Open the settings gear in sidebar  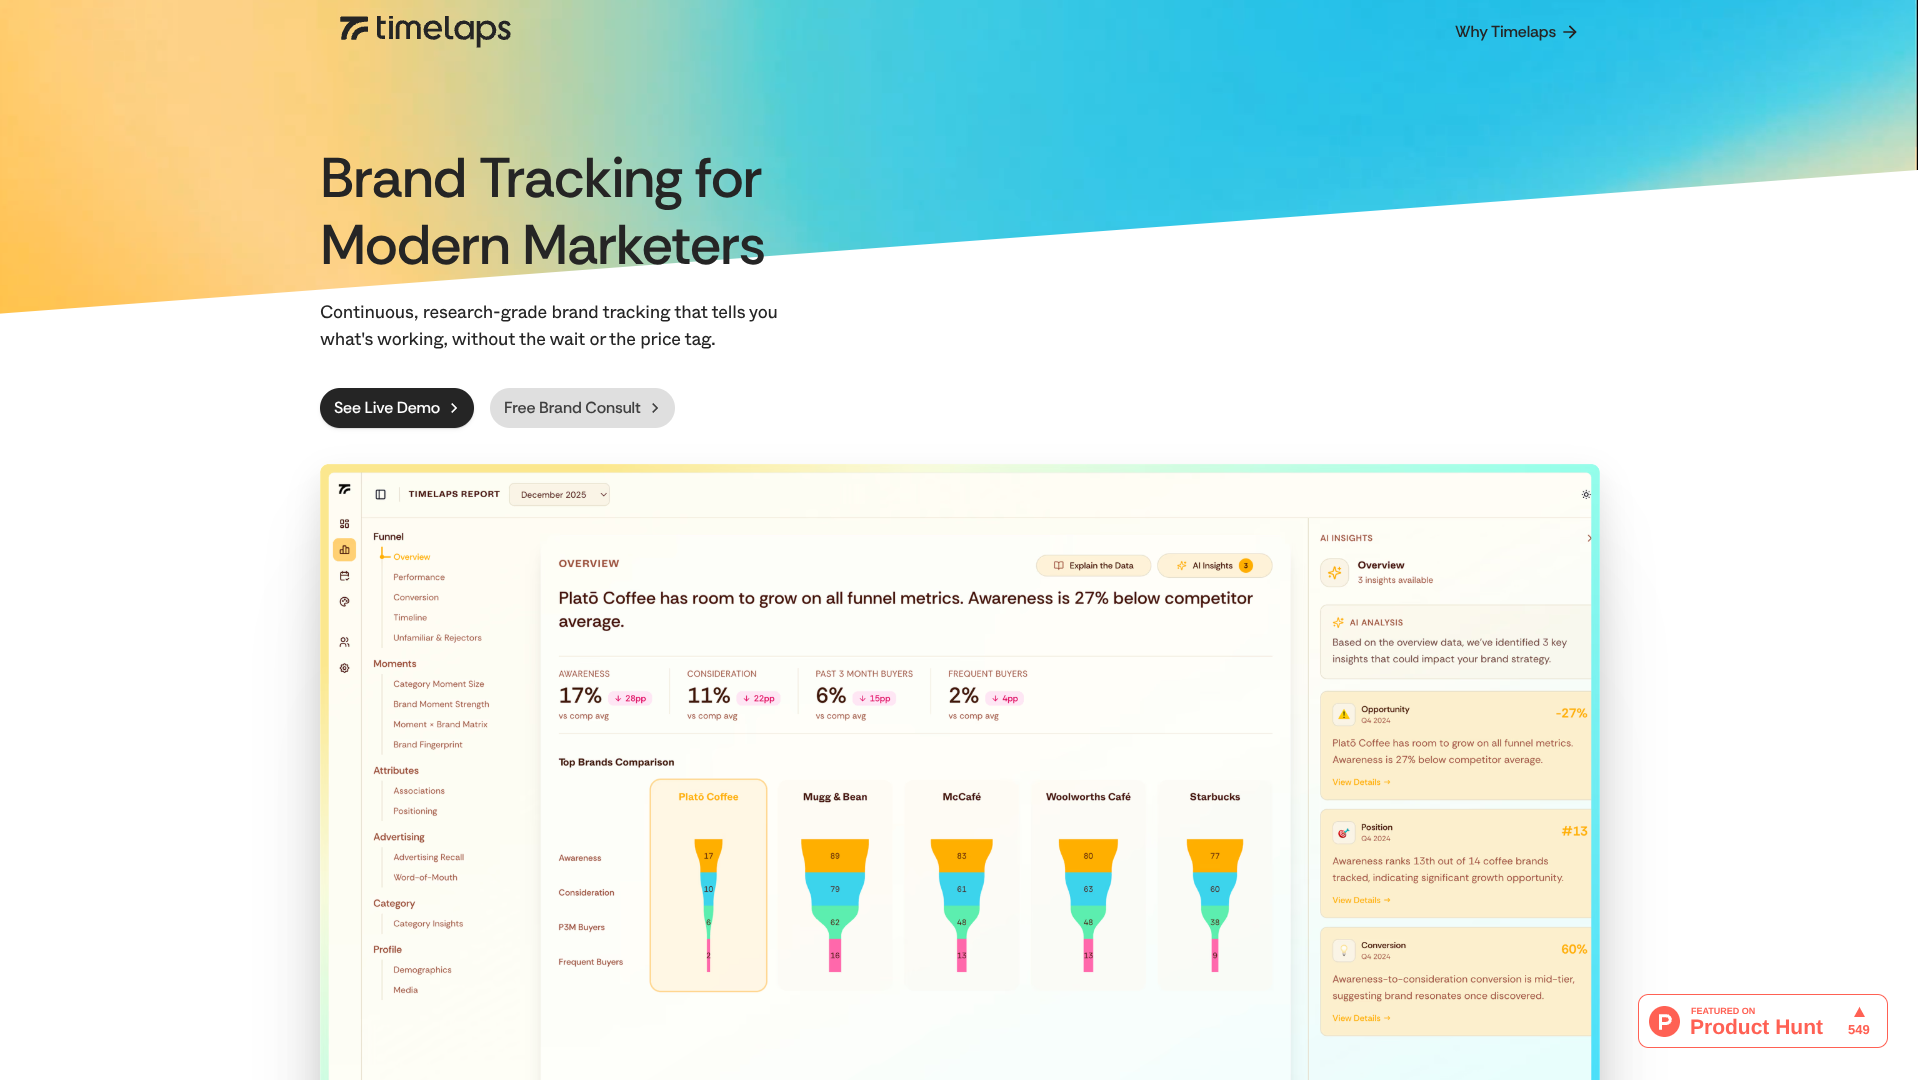pyautogui.click(x=344, y=668)
